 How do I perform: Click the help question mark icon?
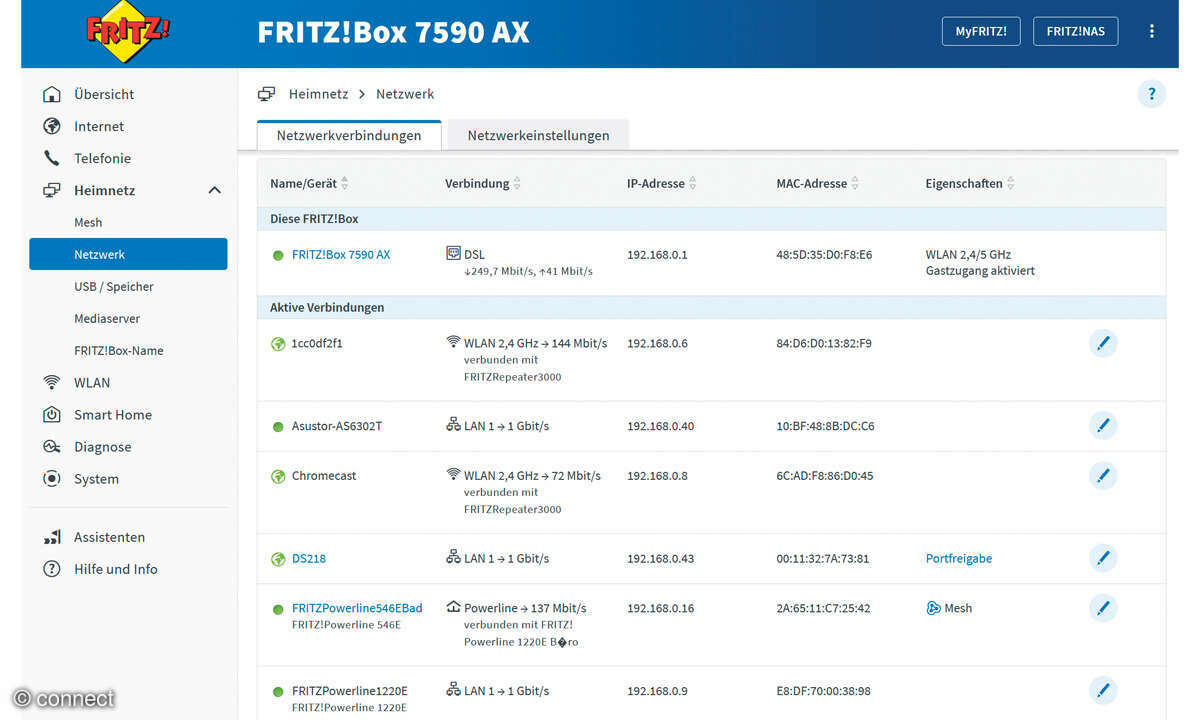point(1151,94)
